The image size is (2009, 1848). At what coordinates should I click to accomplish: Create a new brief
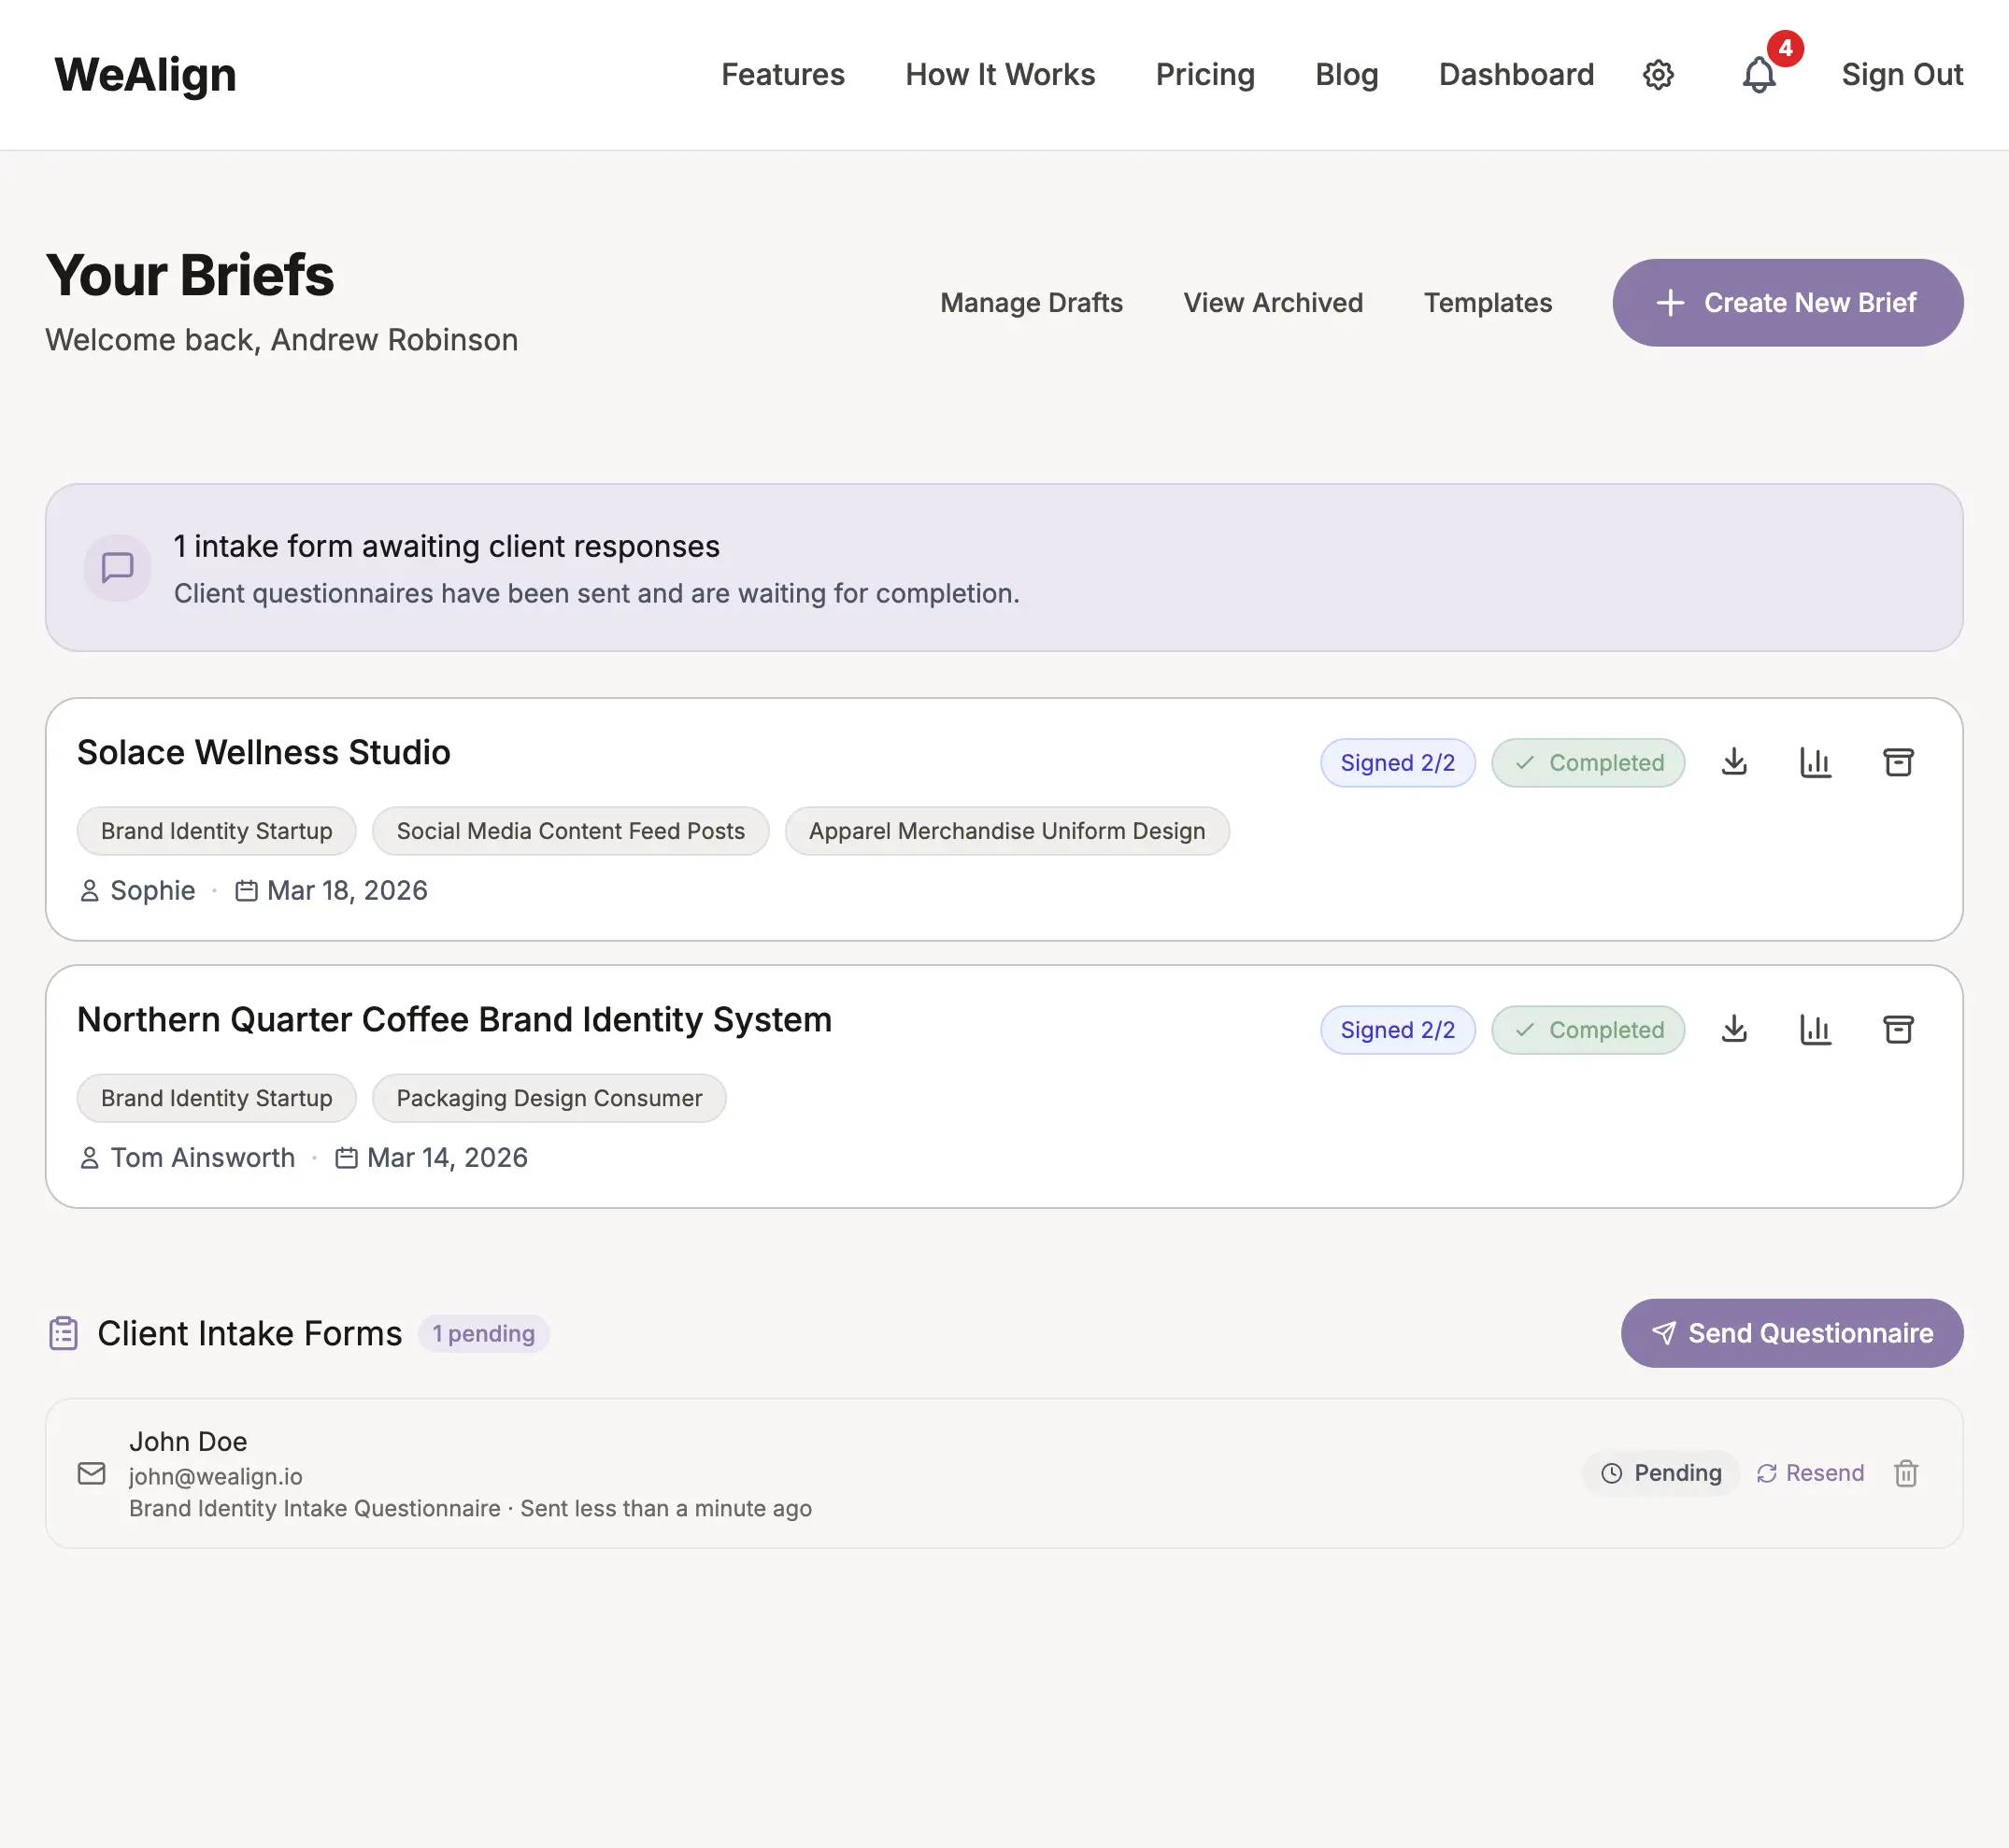[x=1787, y=302]
